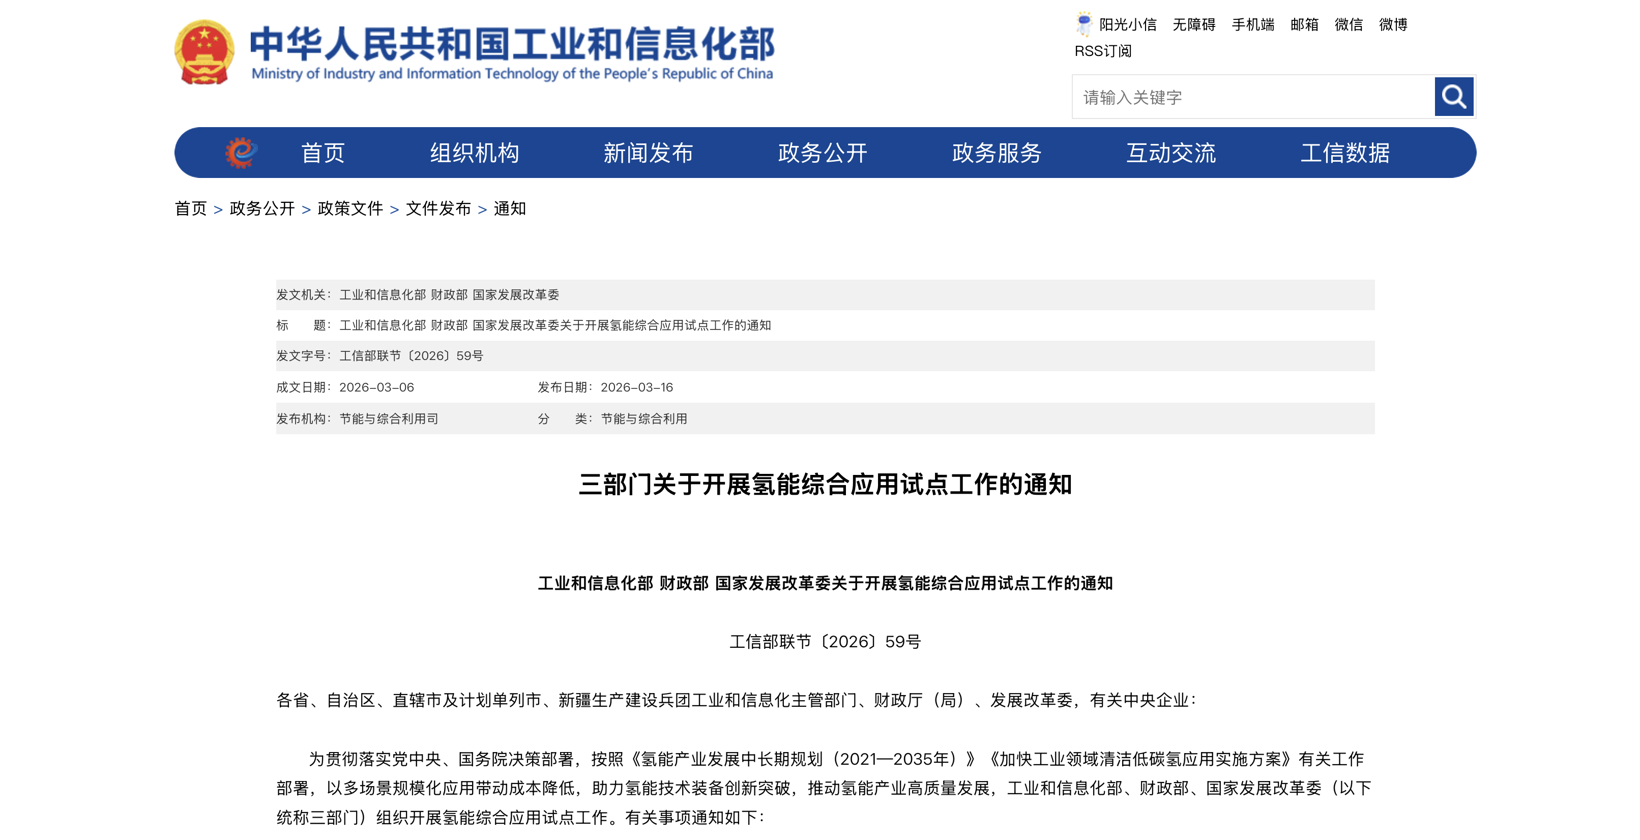
Task: Open the 政务服务 navigation item
Action: (x=996, y=153)
